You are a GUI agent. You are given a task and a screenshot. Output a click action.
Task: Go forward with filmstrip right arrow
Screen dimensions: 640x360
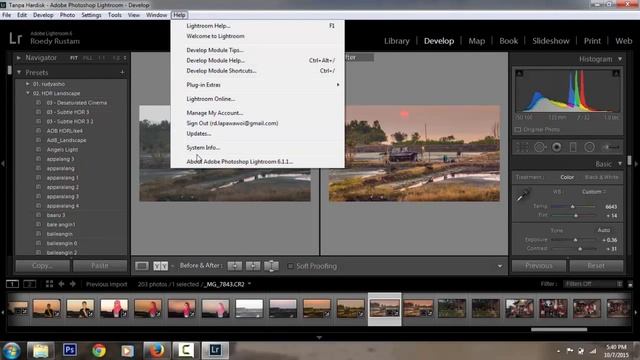[73, 284]
